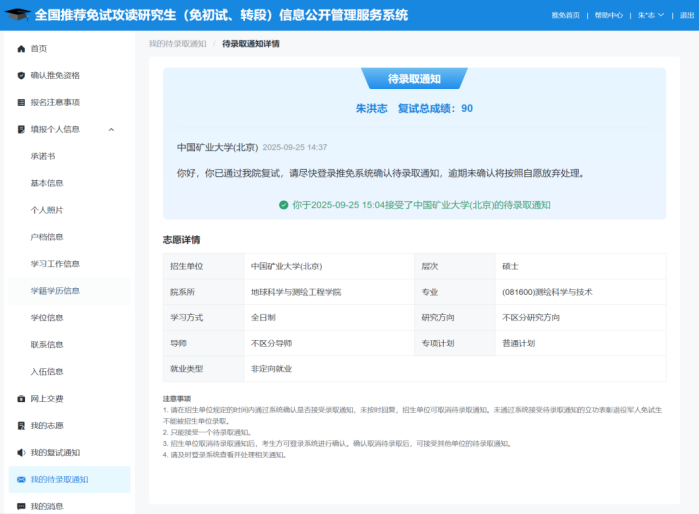699x514 pixels.
Task: Open 承诺书 in the sidebar
Action: 44,156
